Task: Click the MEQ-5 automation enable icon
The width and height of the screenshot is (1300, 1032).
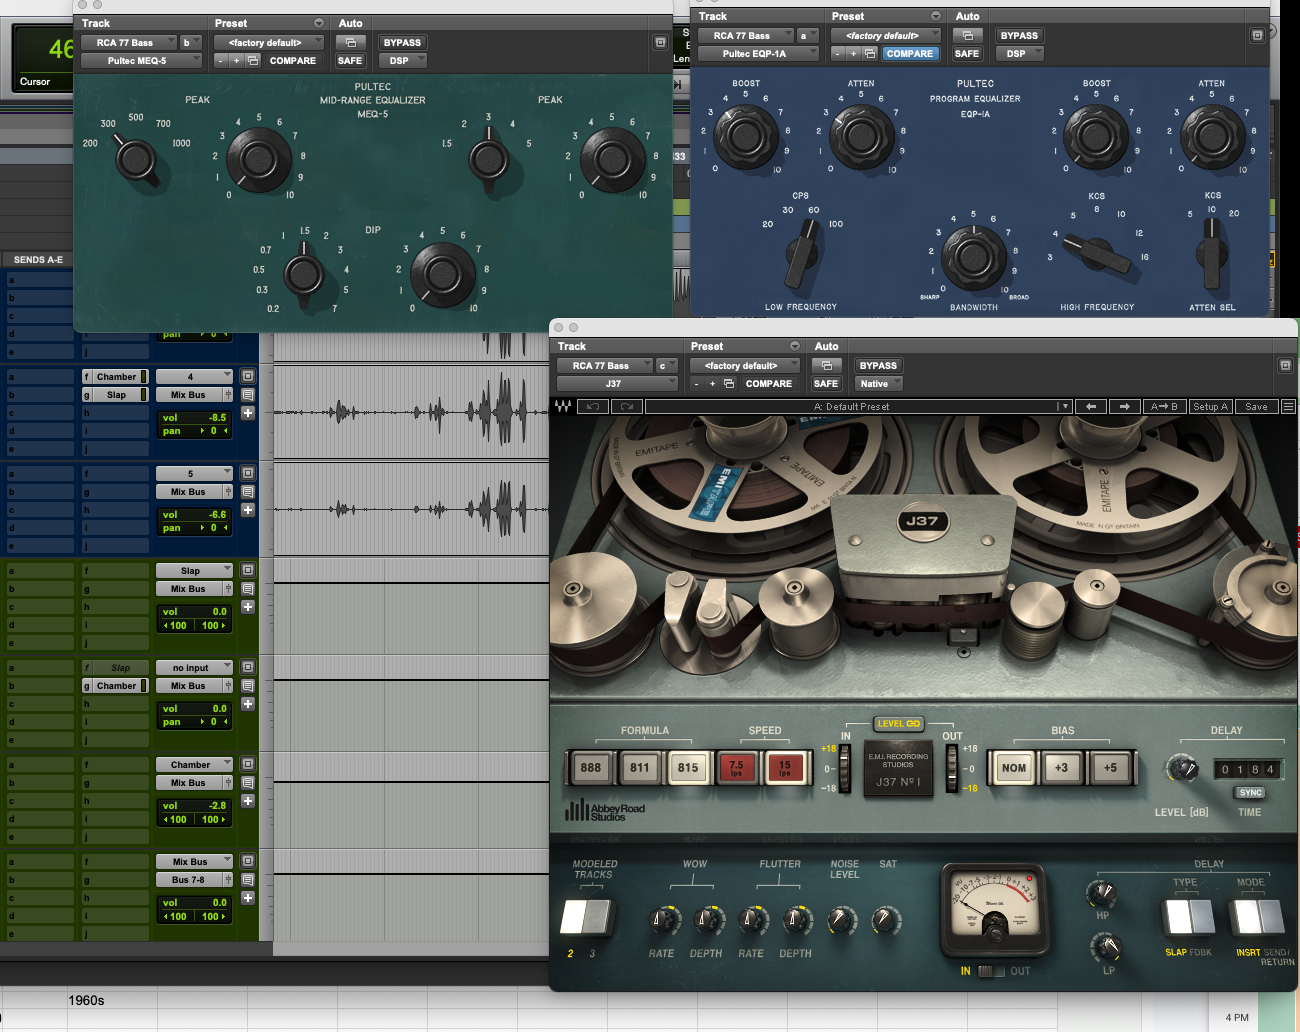Action: click(x=350, y=43)
